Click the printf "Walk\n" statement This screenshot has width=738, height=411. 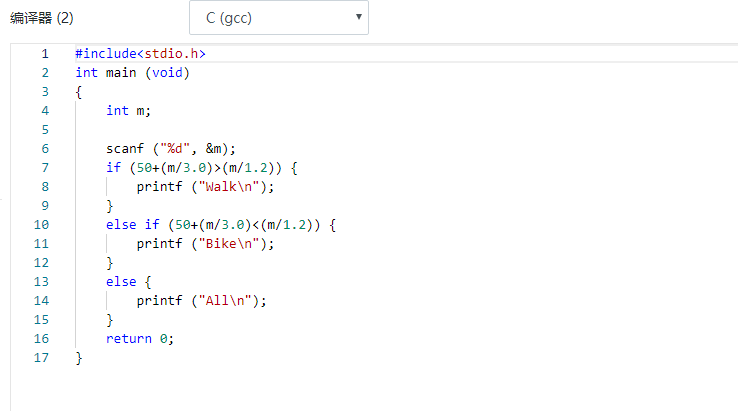205,187
